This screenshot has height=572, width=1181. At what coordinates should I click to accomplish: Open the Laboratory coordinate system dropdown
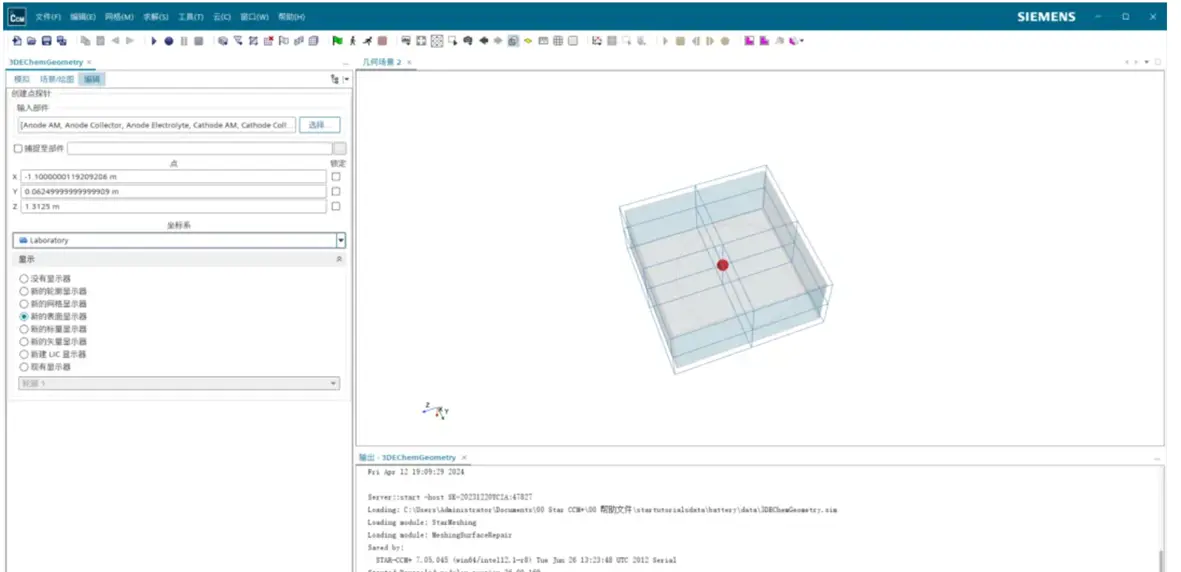tap(340, 240)
